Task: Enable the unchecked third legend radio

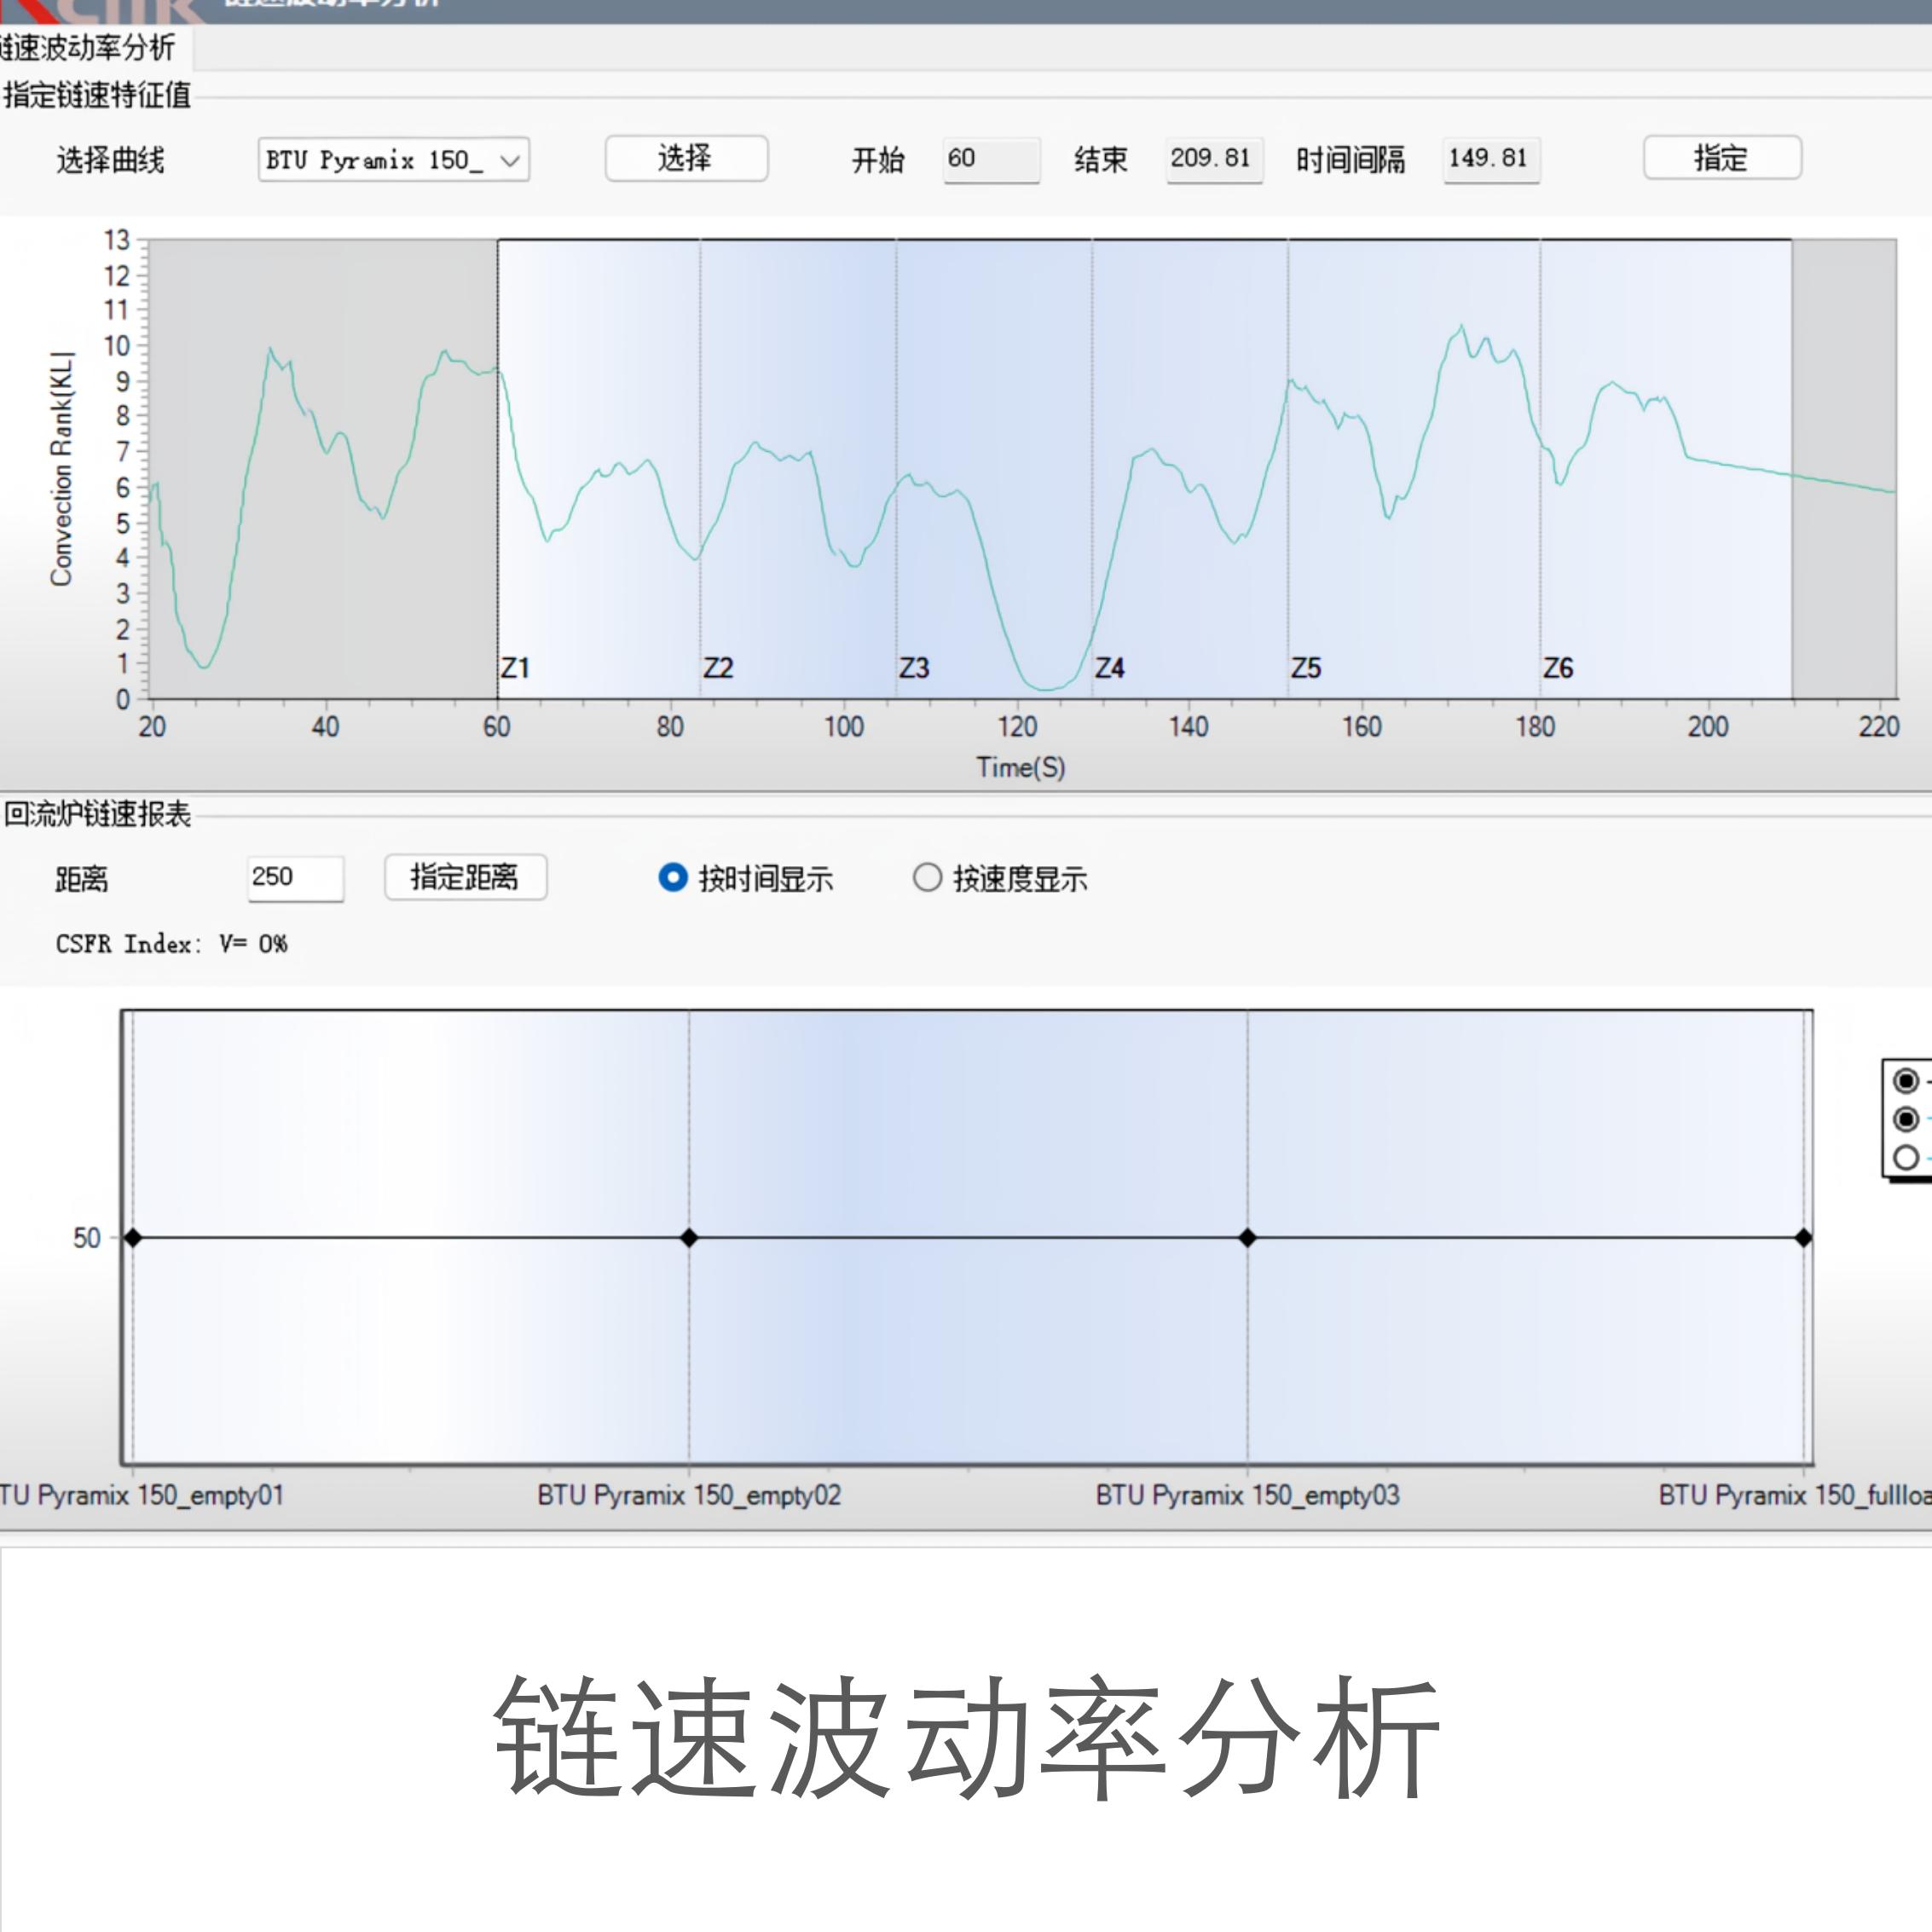Action: click(1905, 1157)
